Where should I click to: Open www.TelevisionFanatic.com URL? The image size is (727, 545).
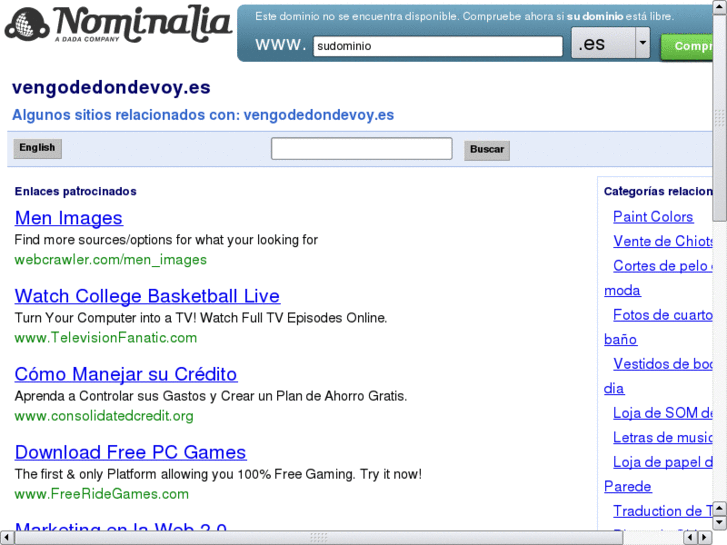coord(106,338)
